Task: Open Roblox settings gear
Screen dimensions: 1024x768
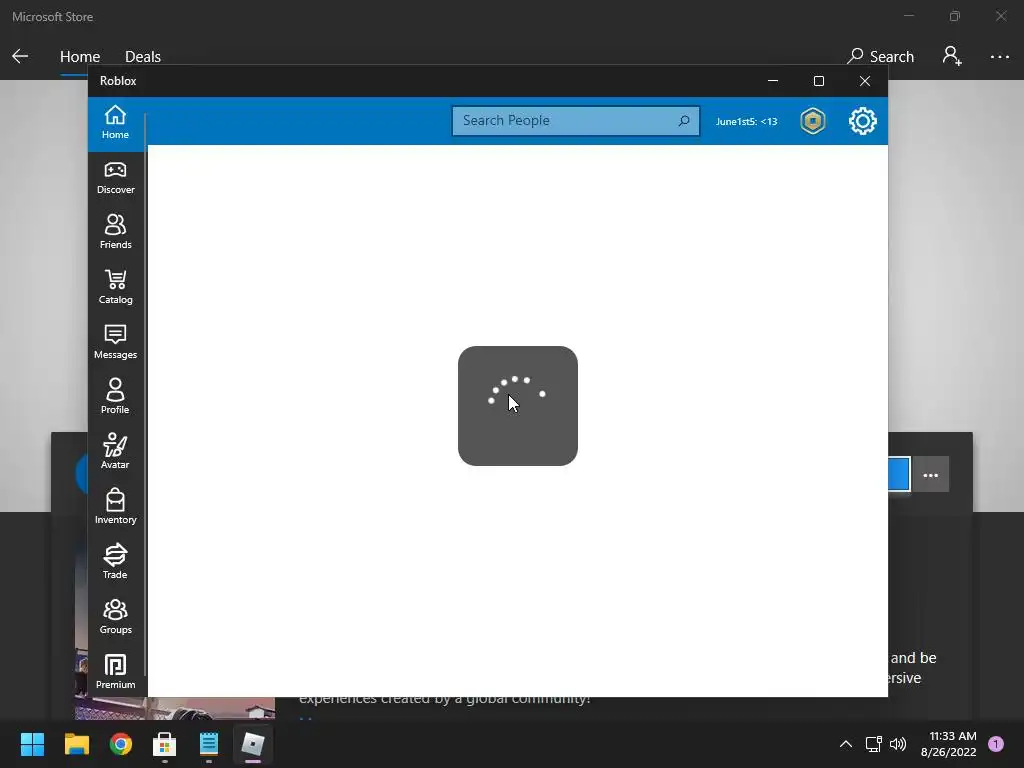Action: coord(863,121)
